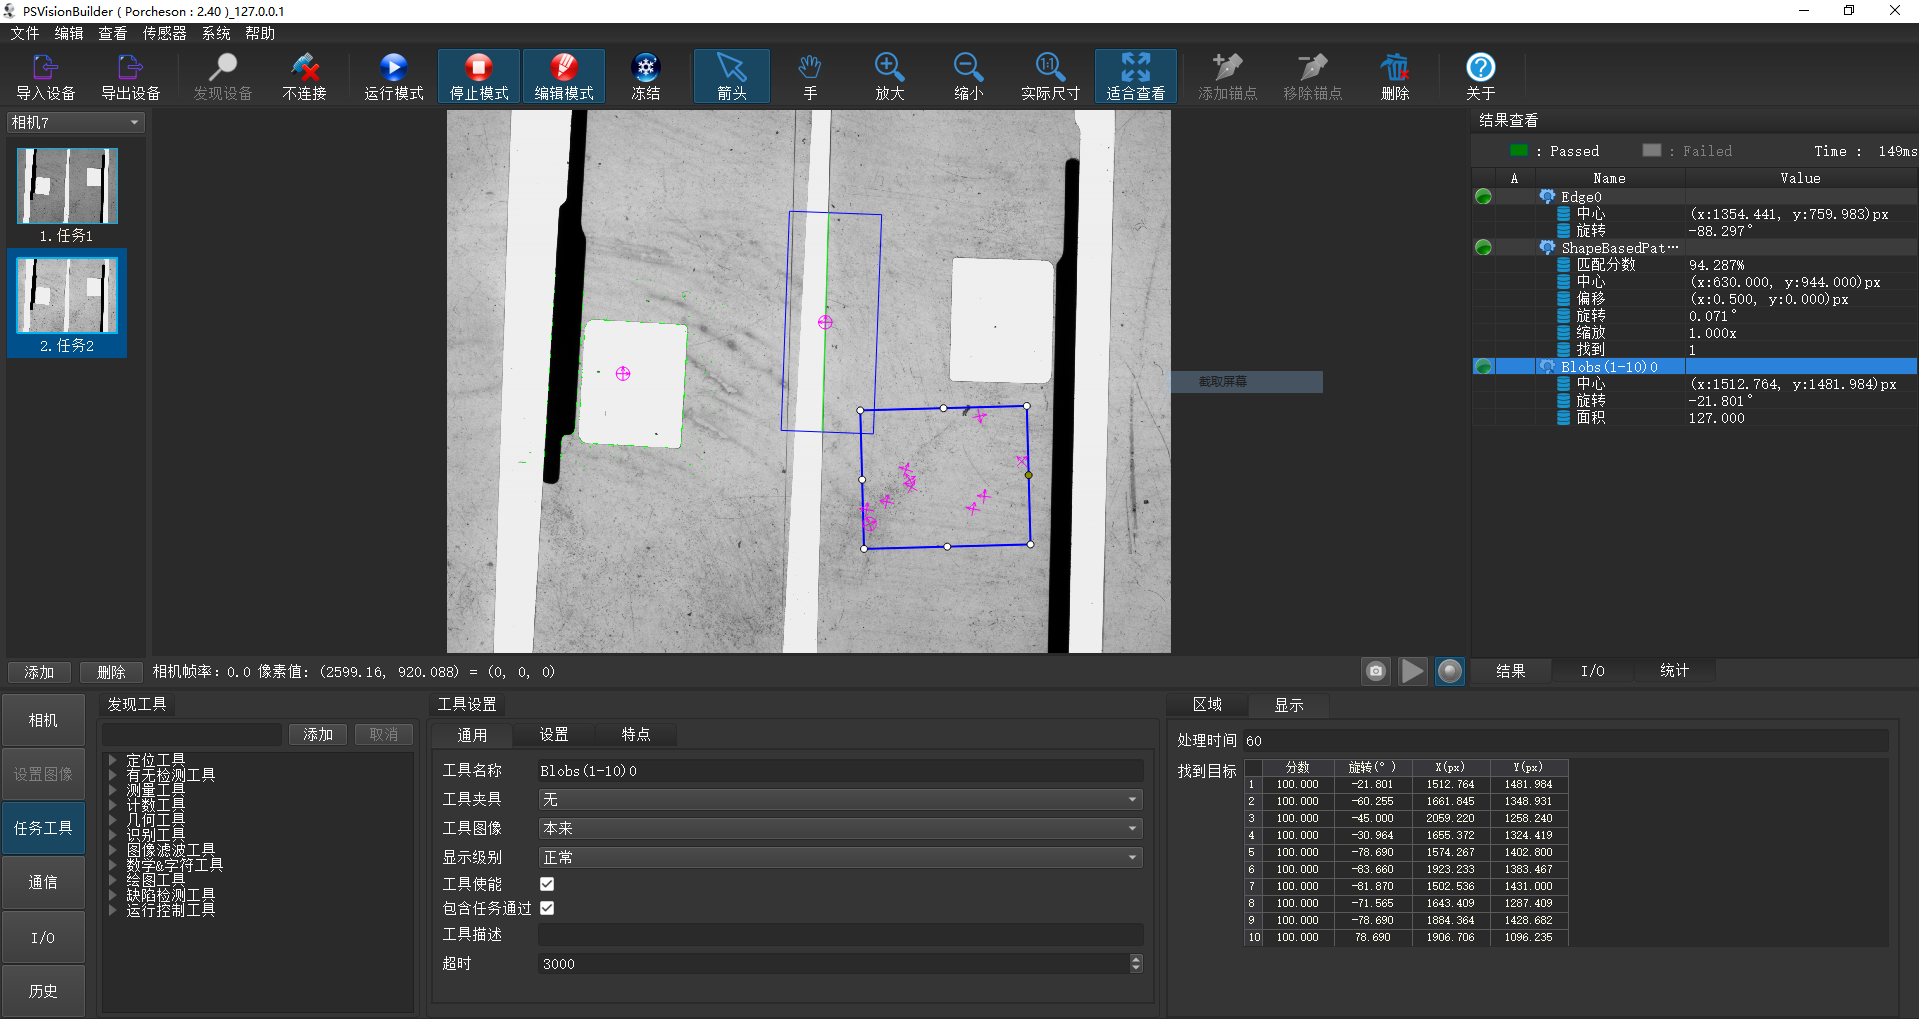The height and width of the screenshot is (1019, 1919).
Task: Select the 冻结 freeze icon
Action: coord(646,68)
